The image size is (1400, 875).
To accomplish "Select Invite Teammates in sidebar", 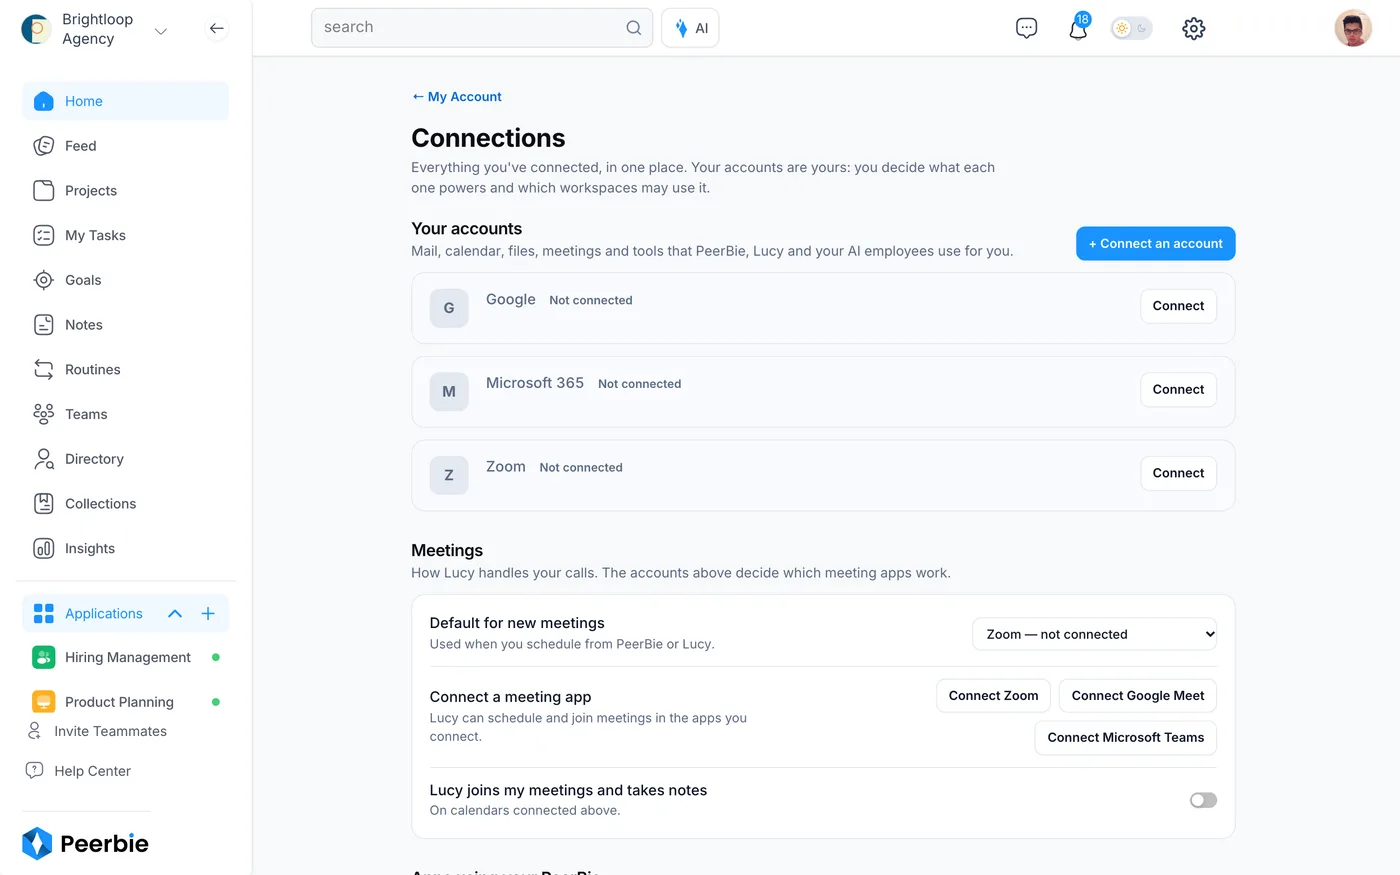I will (97, 731).
